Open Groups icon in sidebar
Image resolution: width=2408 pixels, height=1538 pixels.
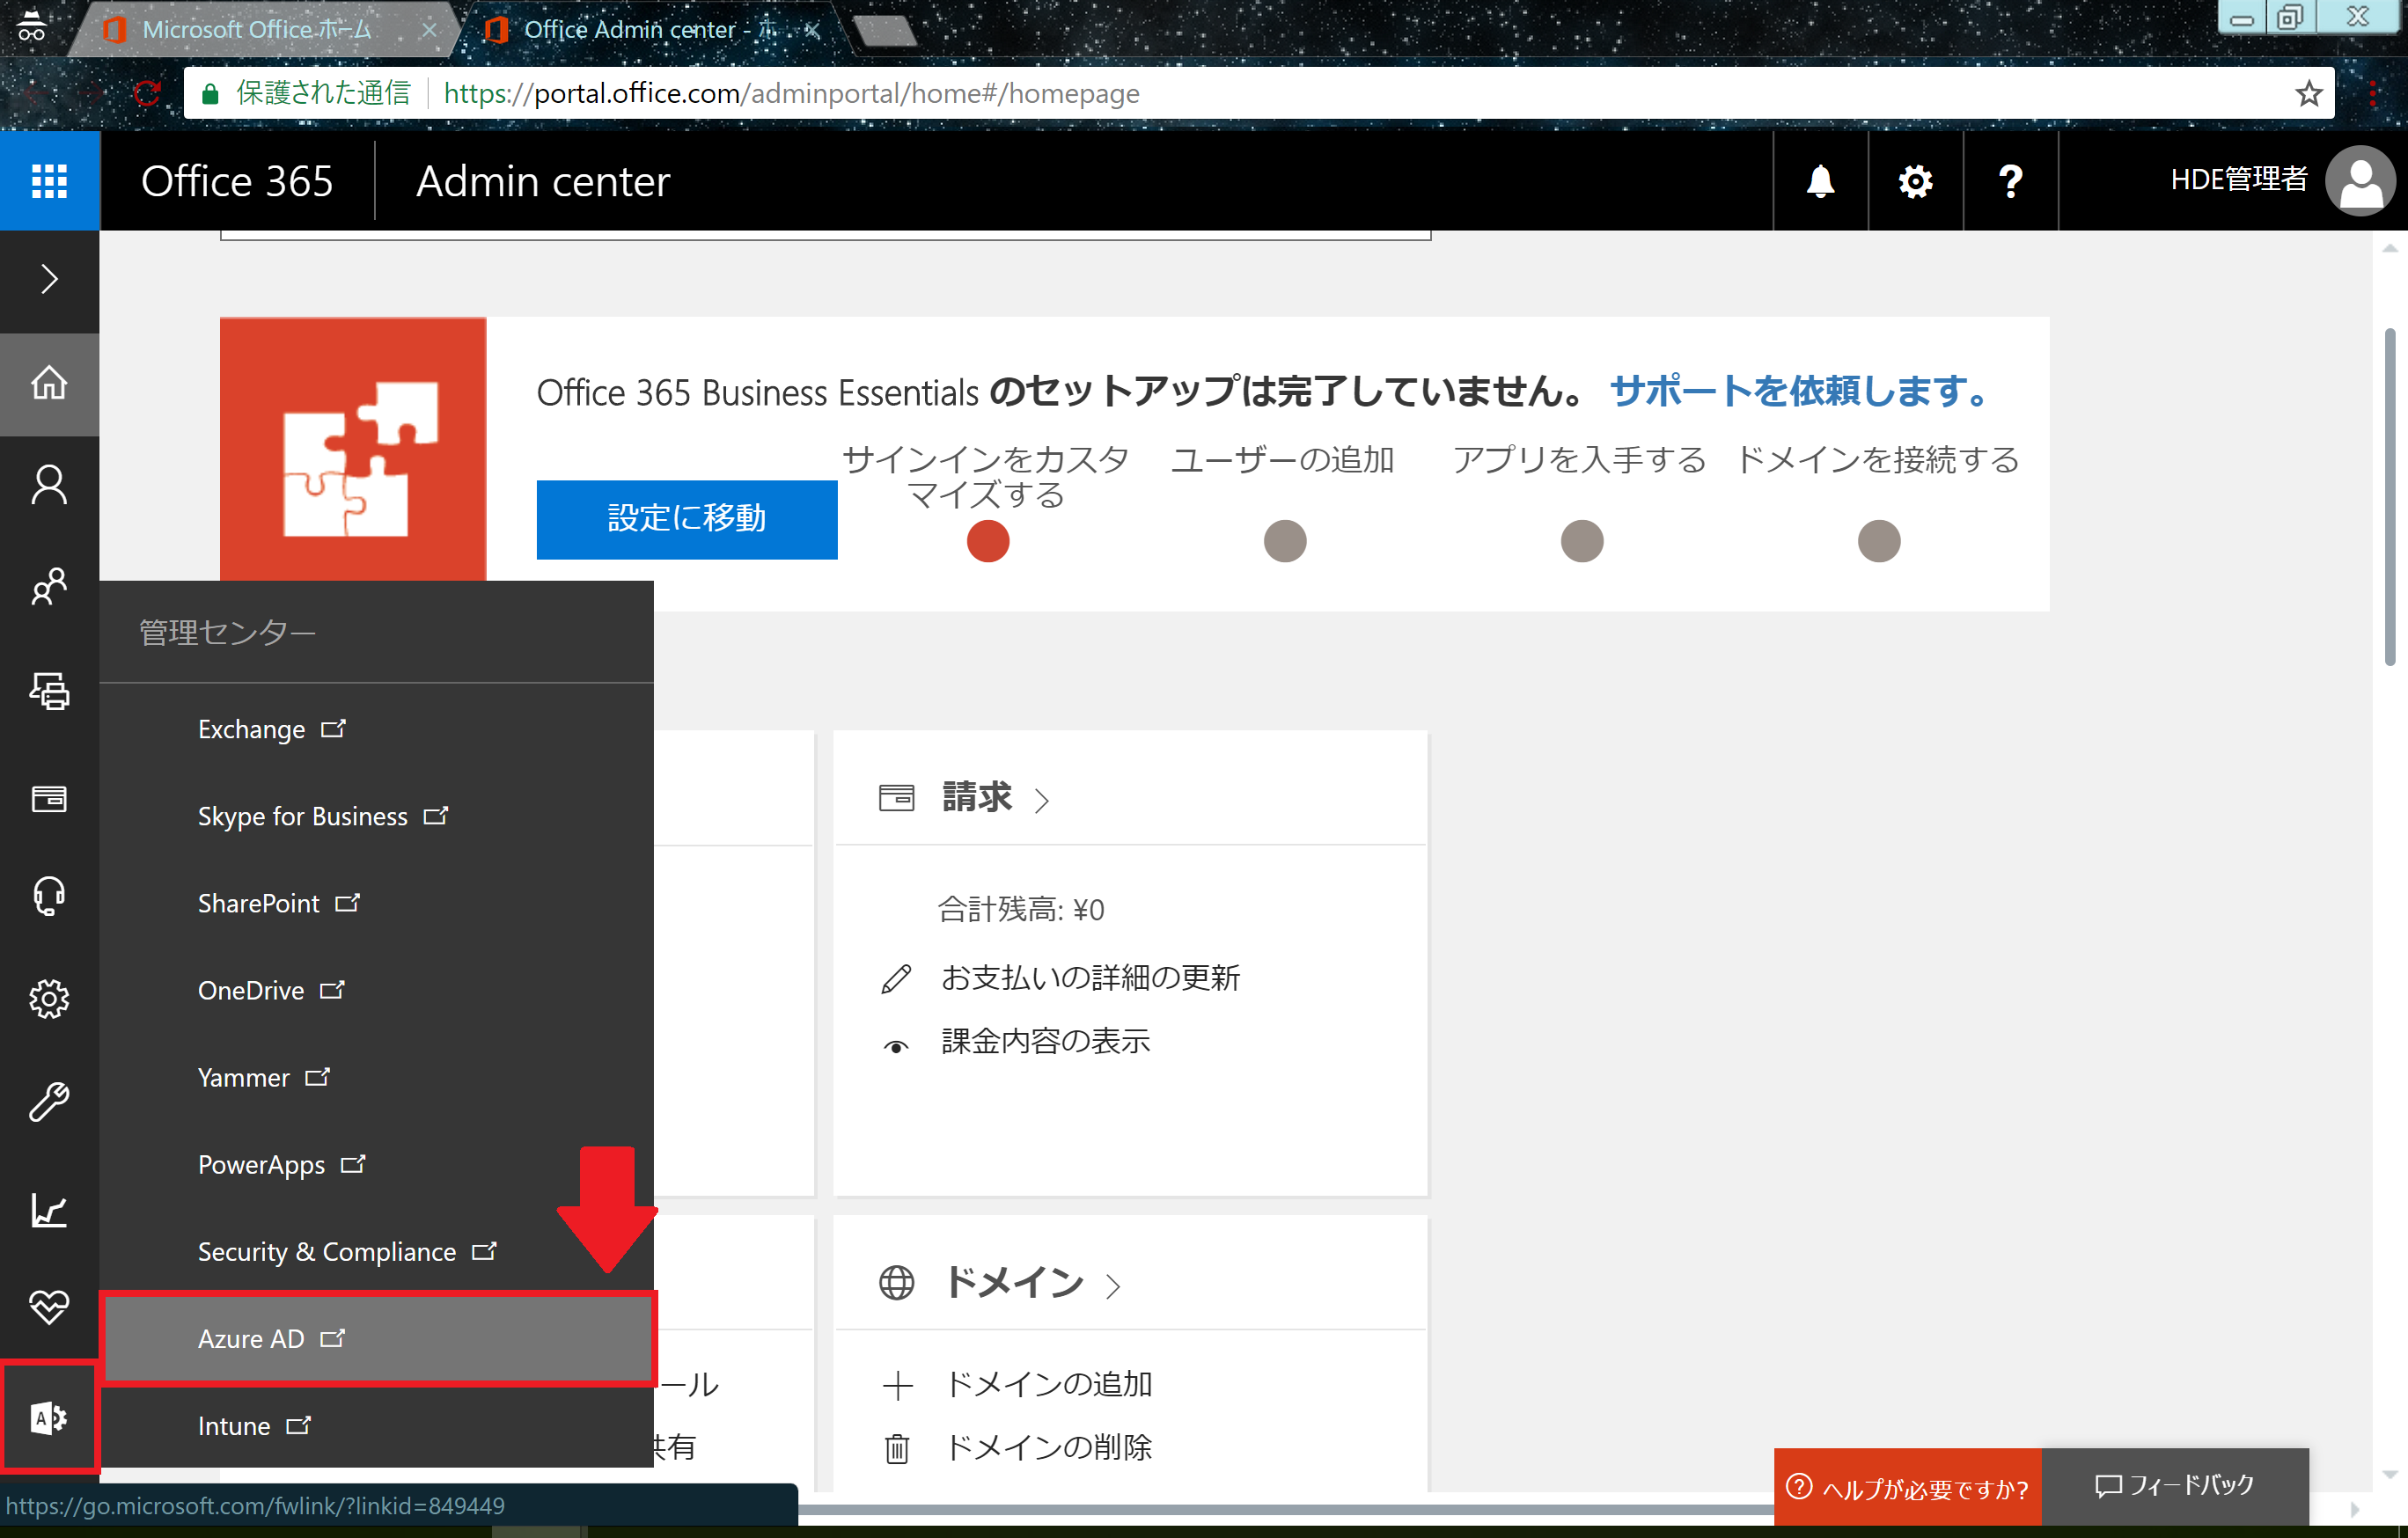coord(49,588)
